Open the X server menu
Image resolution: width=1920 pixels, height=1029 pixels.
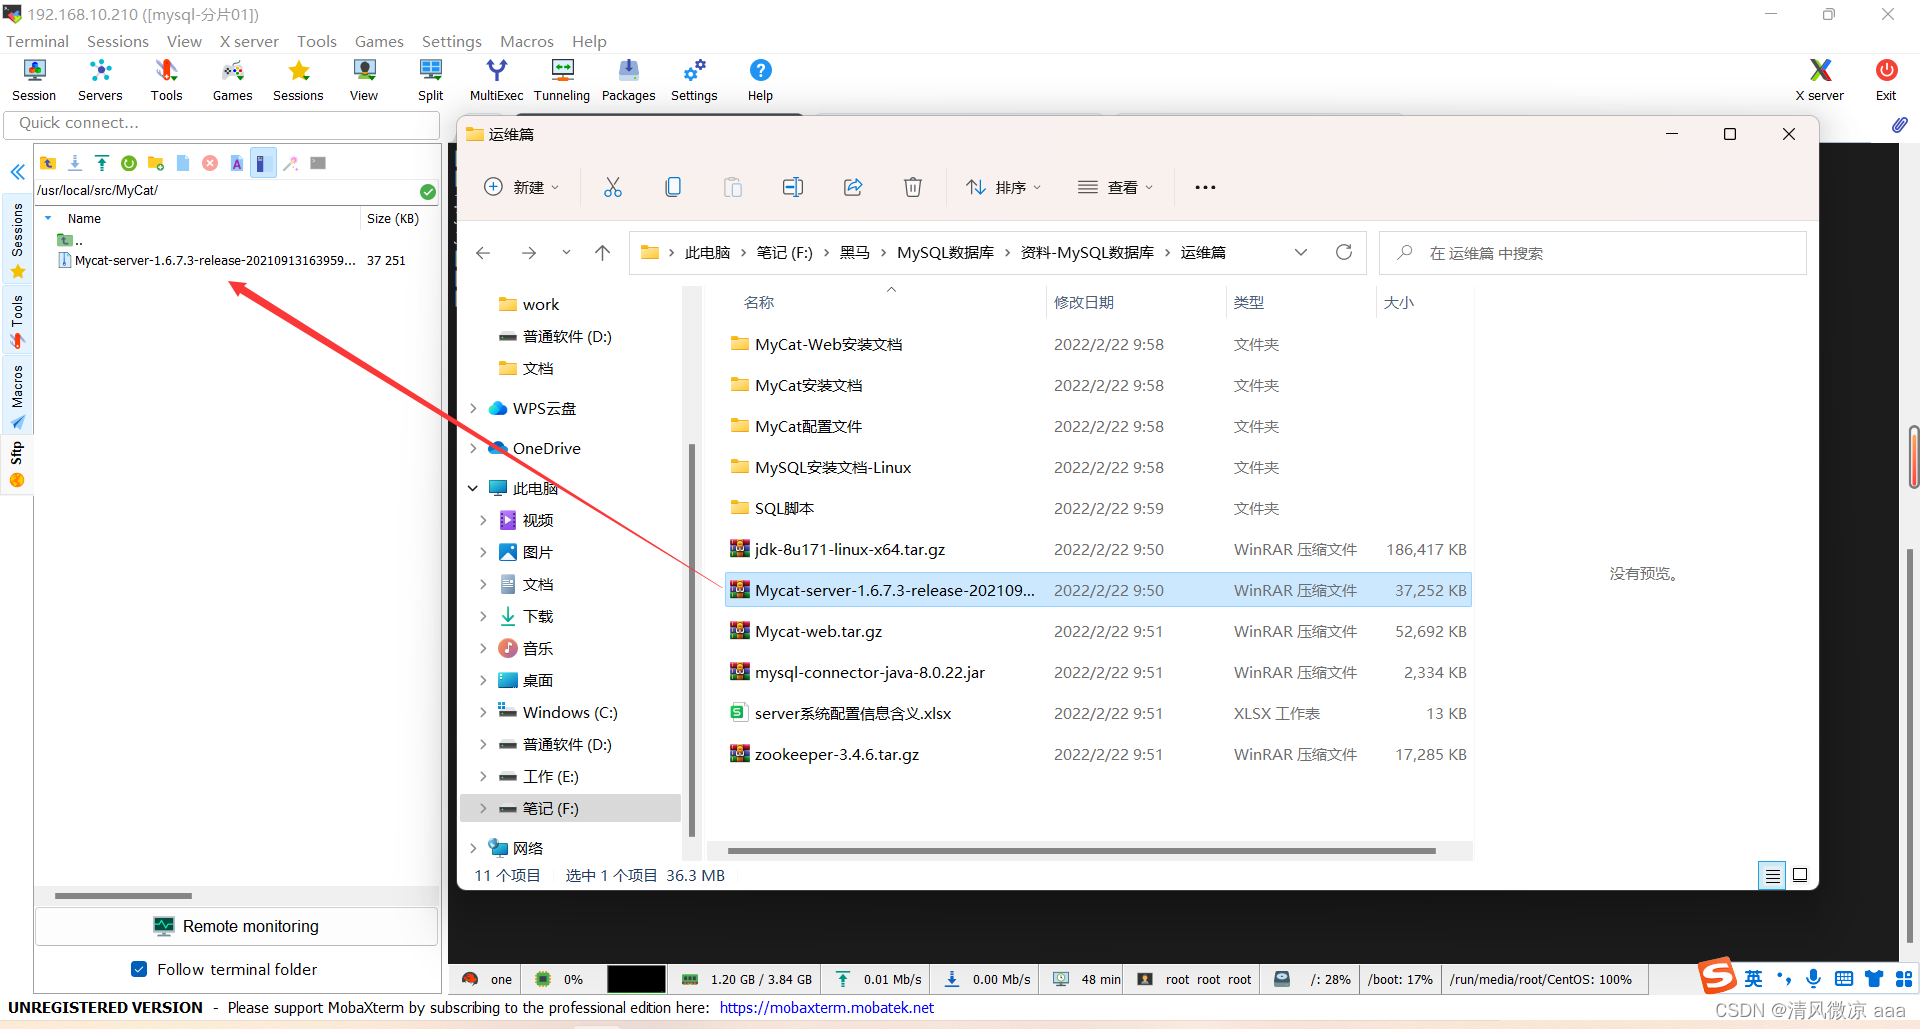(x=249, y=41)
